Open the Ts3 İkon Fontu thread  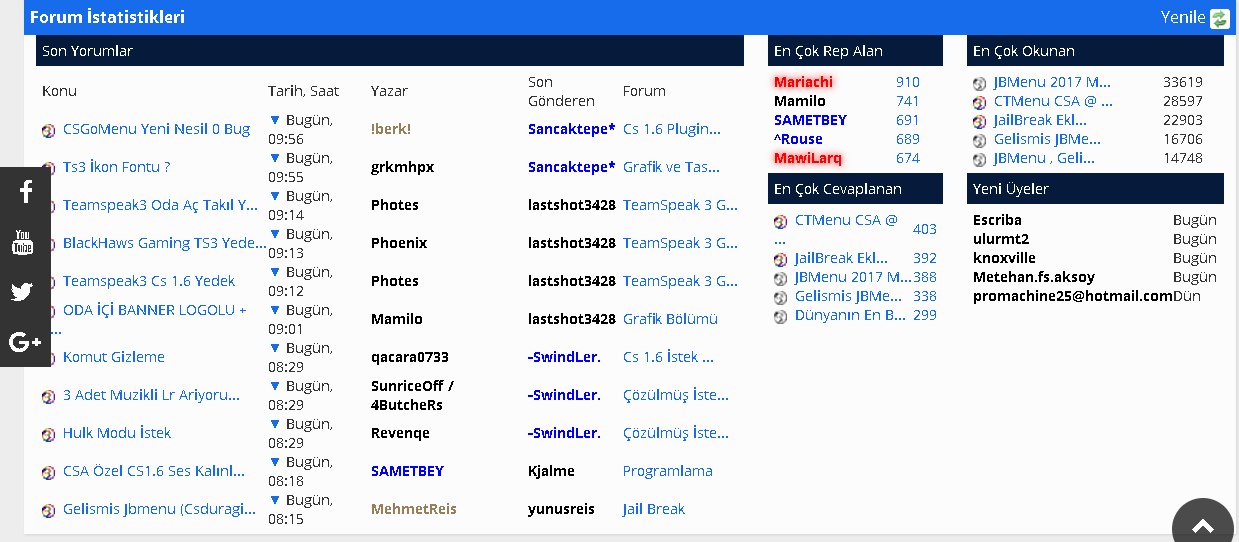116,167
